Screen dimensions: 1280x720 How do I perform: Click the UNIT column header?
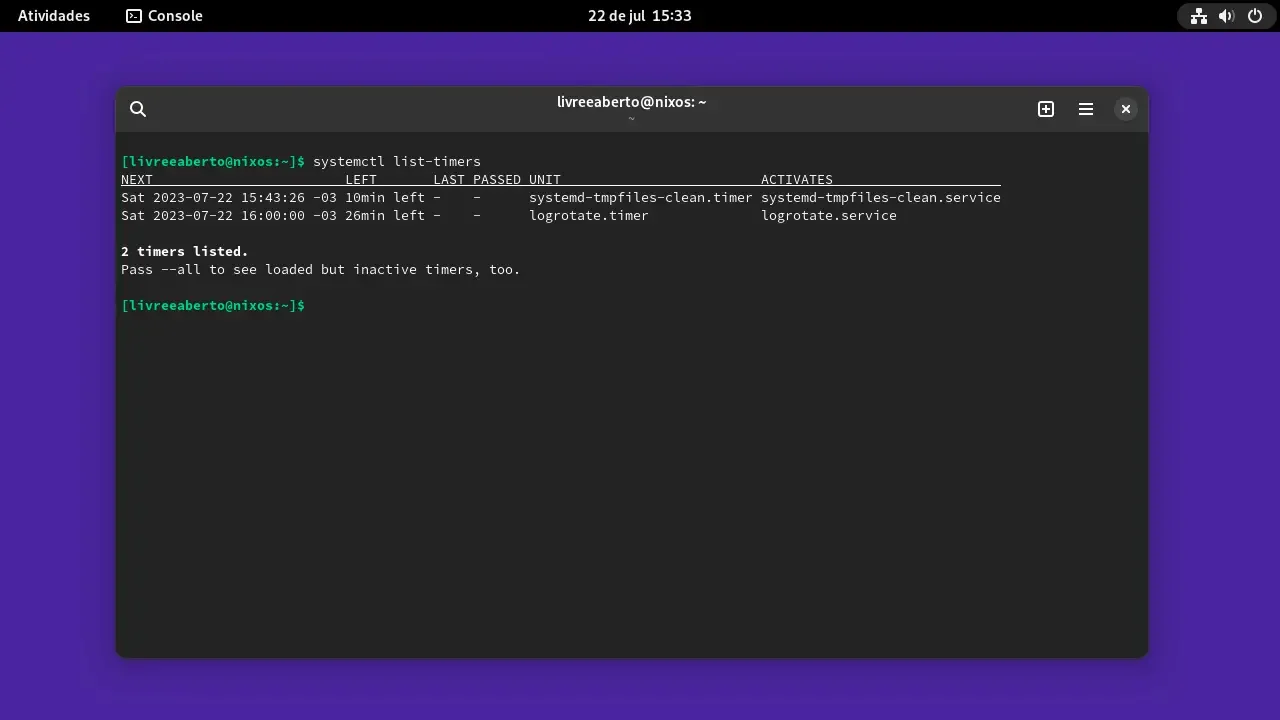545,180
